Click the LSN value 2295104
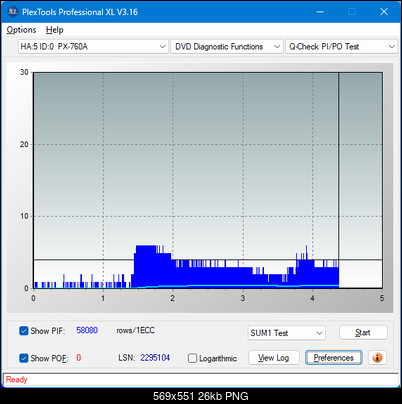The image size is (402, 404). (155, 358)
